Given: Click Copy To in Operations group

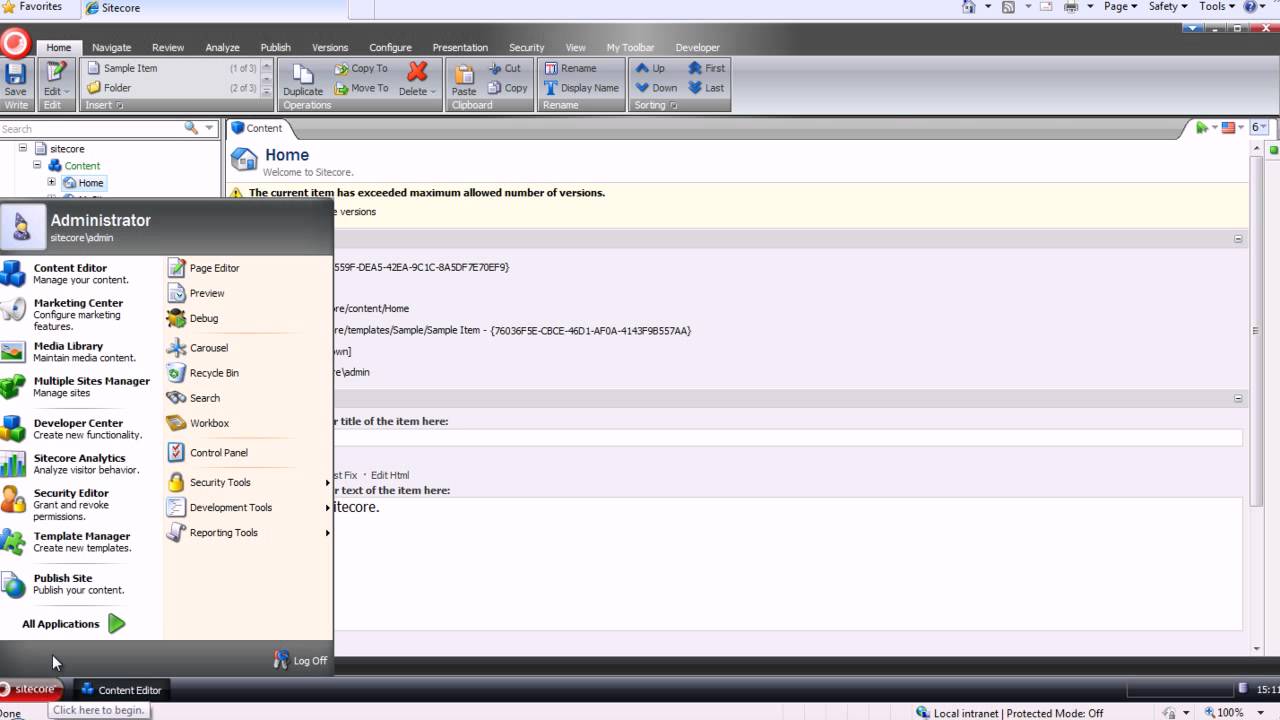Looking at the screenshot, I should pyautogui.click(x=359, y=68).
